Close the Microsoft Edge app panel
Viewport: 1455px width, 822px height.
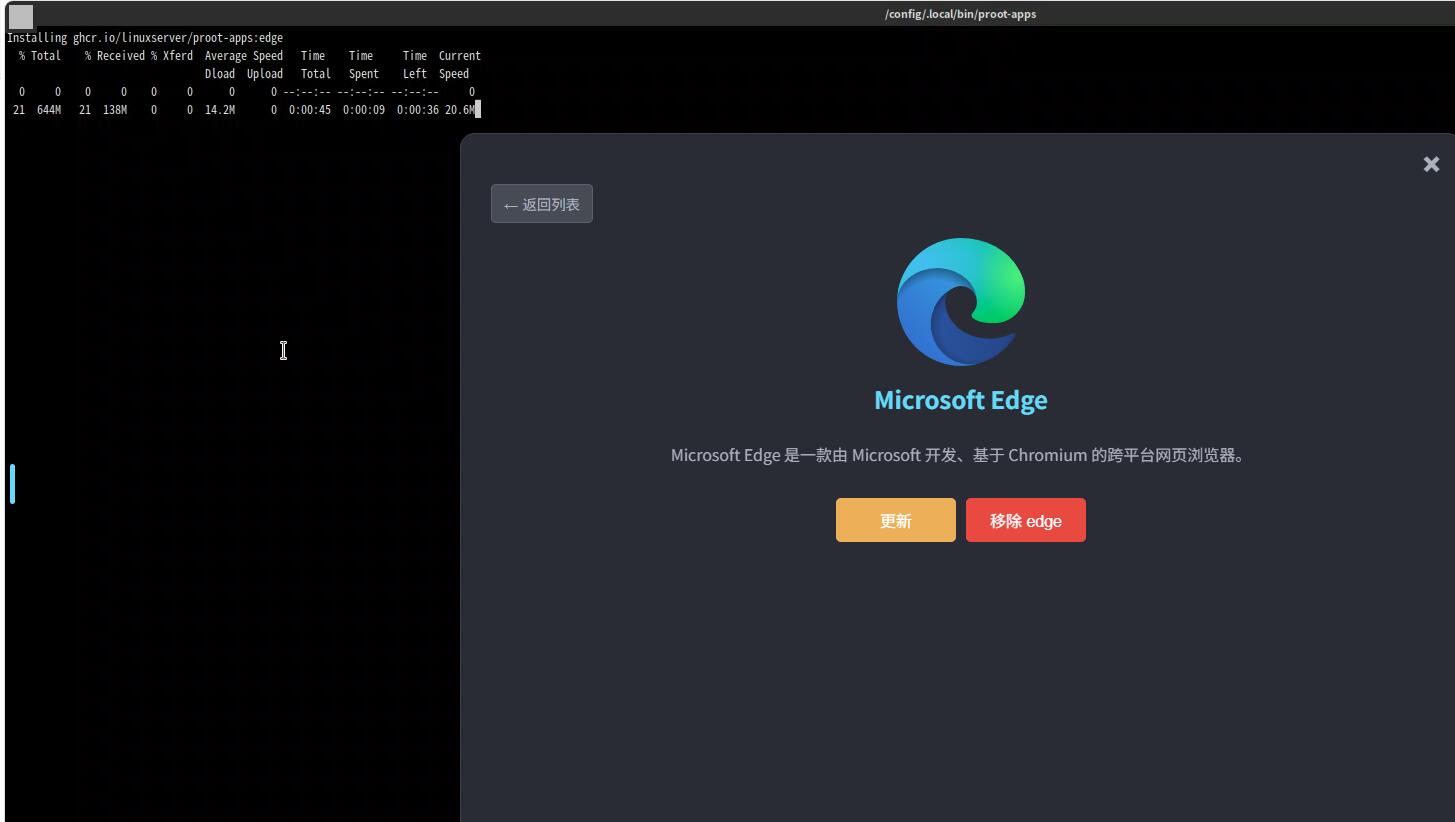1431,164
